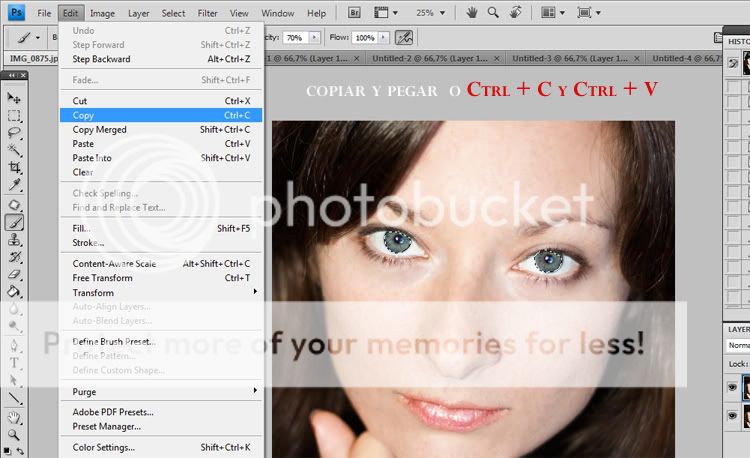Select the Eyedropper tool
Screen dimensions: 750x458
[x=14, y=185]
